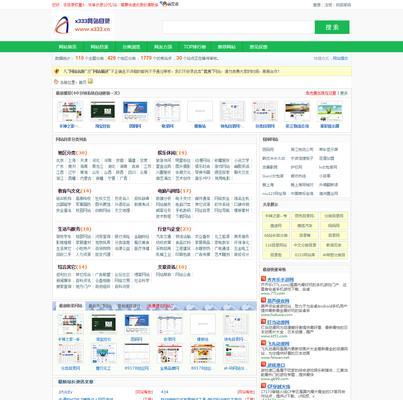Click red icon beside the gk99.com entry
This screenshot has height=400, width=403.
point(263,365)
